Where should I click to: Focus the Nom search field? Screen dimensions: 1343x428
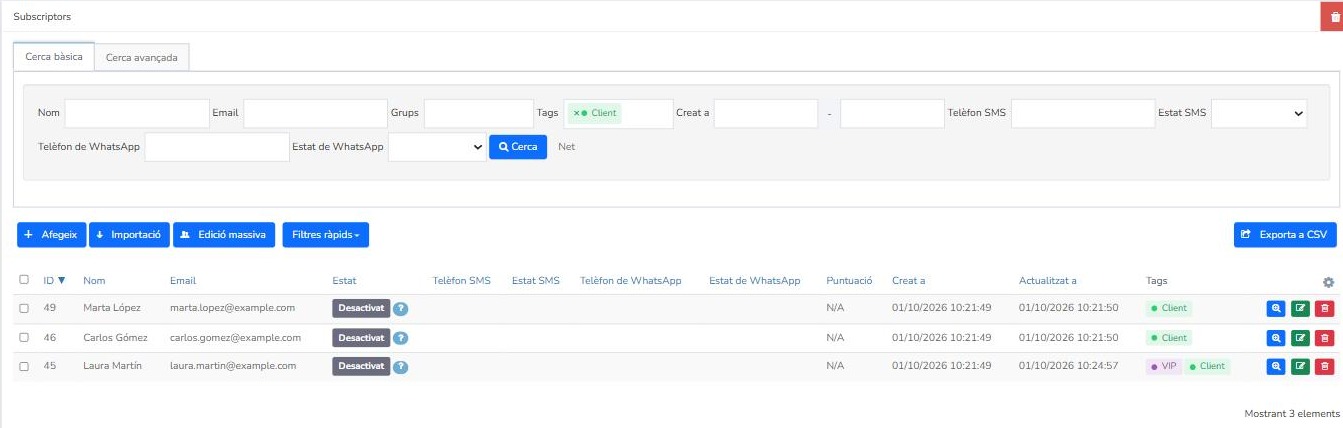137,114
